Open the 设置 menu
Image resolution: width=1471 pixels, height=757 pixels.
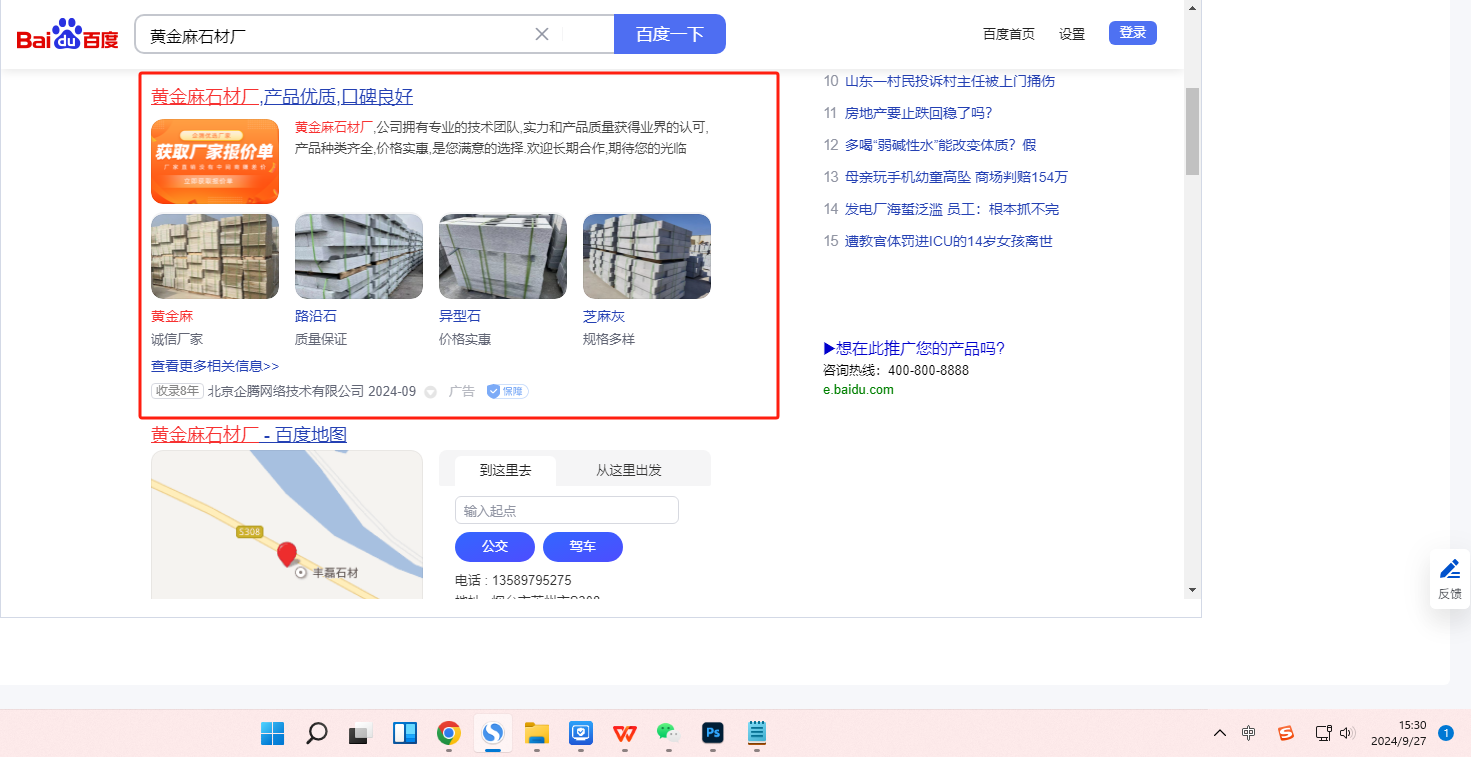pyautogui.click(x=1072, y=34)
